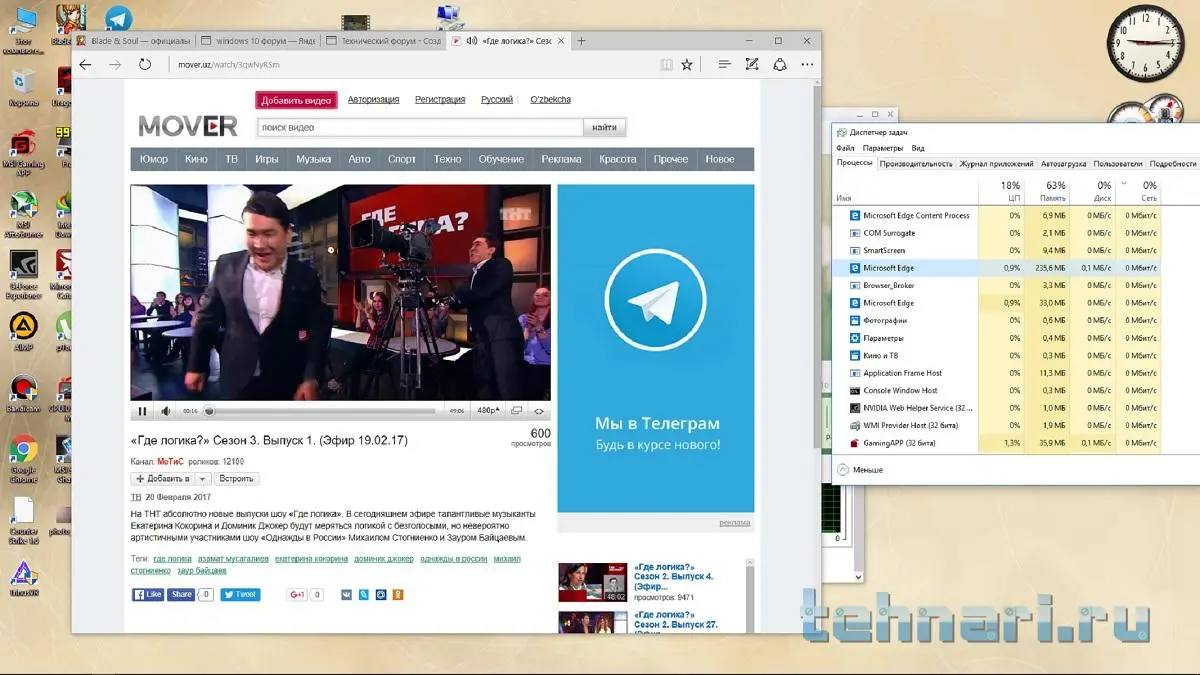The width and height of the screenshot is (1200, 675).
Task: Open video quality 480p dropdown
Action: [490, 411]
